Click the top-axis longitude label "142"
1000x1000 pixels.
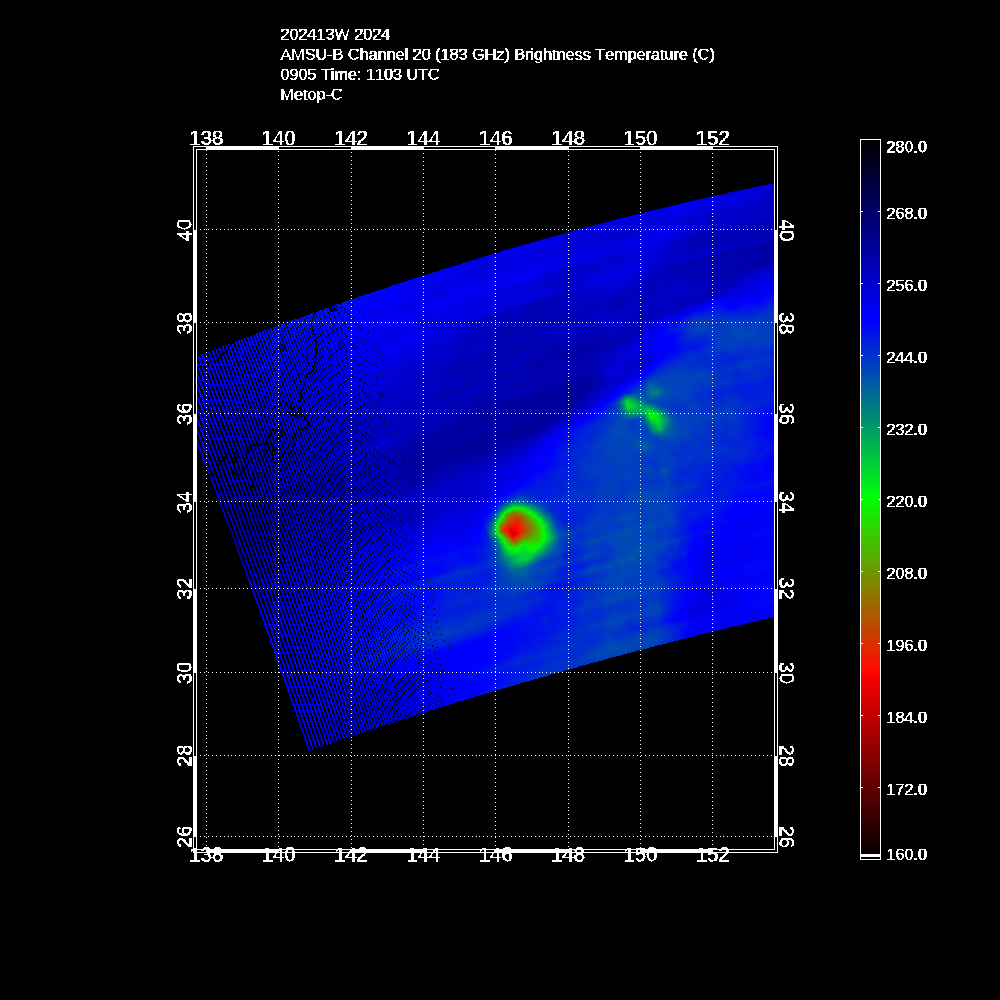click(x=351, y=138)
